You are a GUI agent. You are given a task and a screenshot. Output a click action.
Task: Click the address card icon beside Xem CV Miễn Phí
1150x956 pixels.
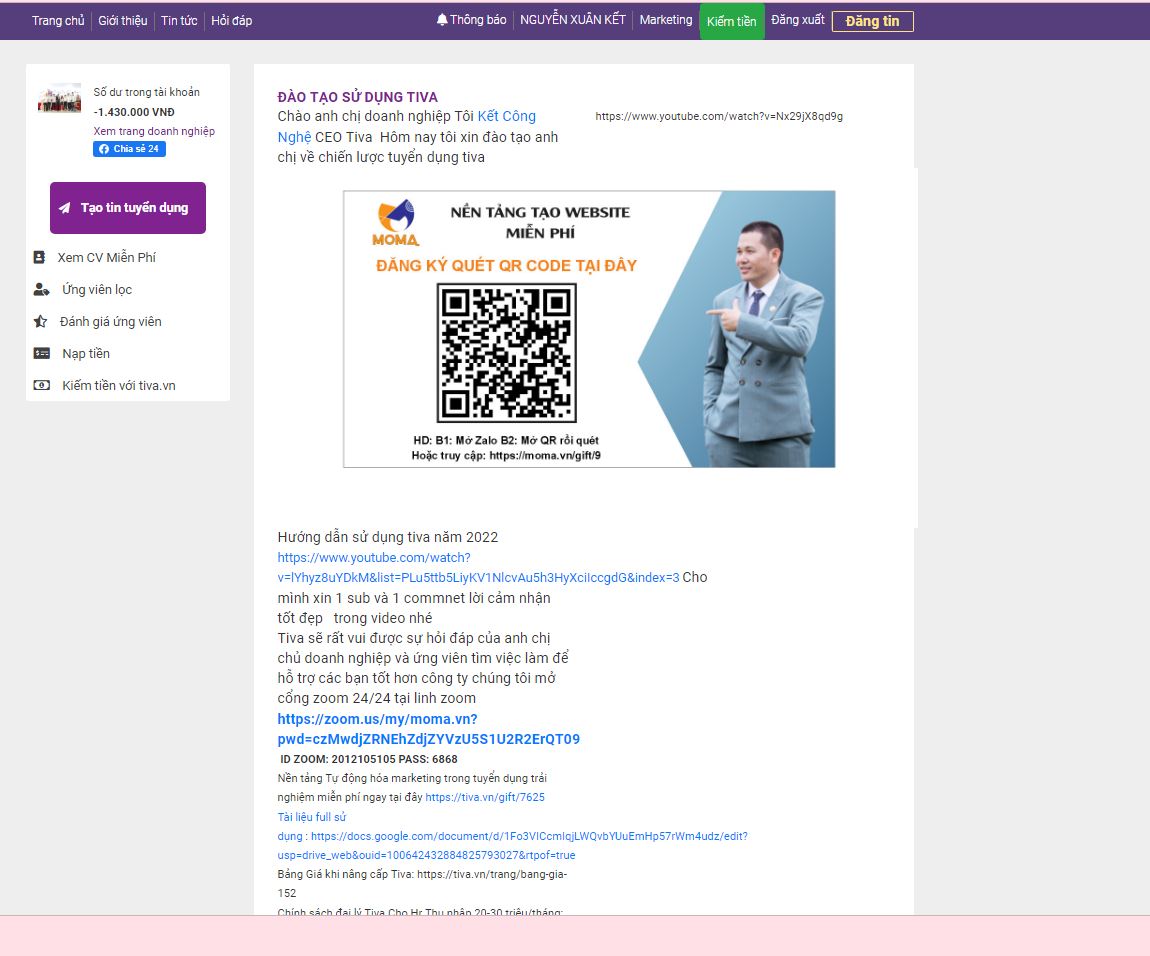[x=39, y=257]
